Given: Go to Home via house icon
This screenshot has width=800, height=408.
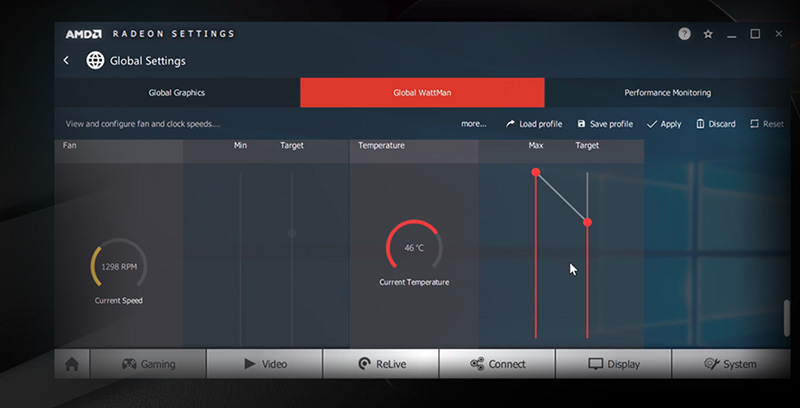Looking at the screenshot, I should coord(72,364).
